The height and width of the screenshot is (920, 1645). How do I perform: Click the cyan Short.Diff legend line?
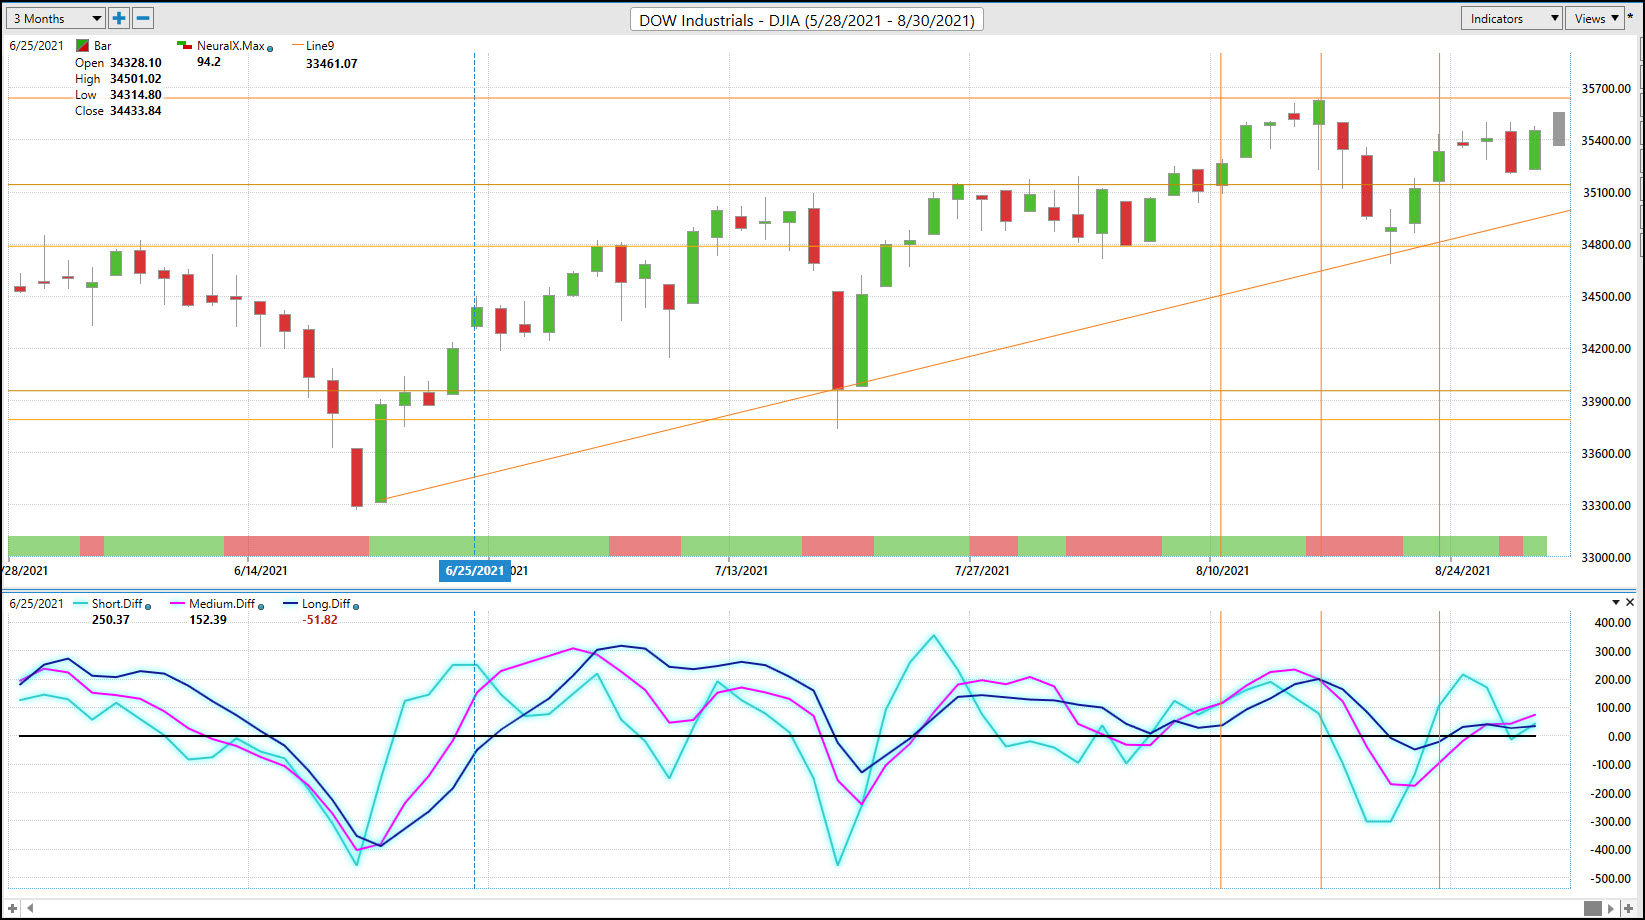[x=82, y=603]
